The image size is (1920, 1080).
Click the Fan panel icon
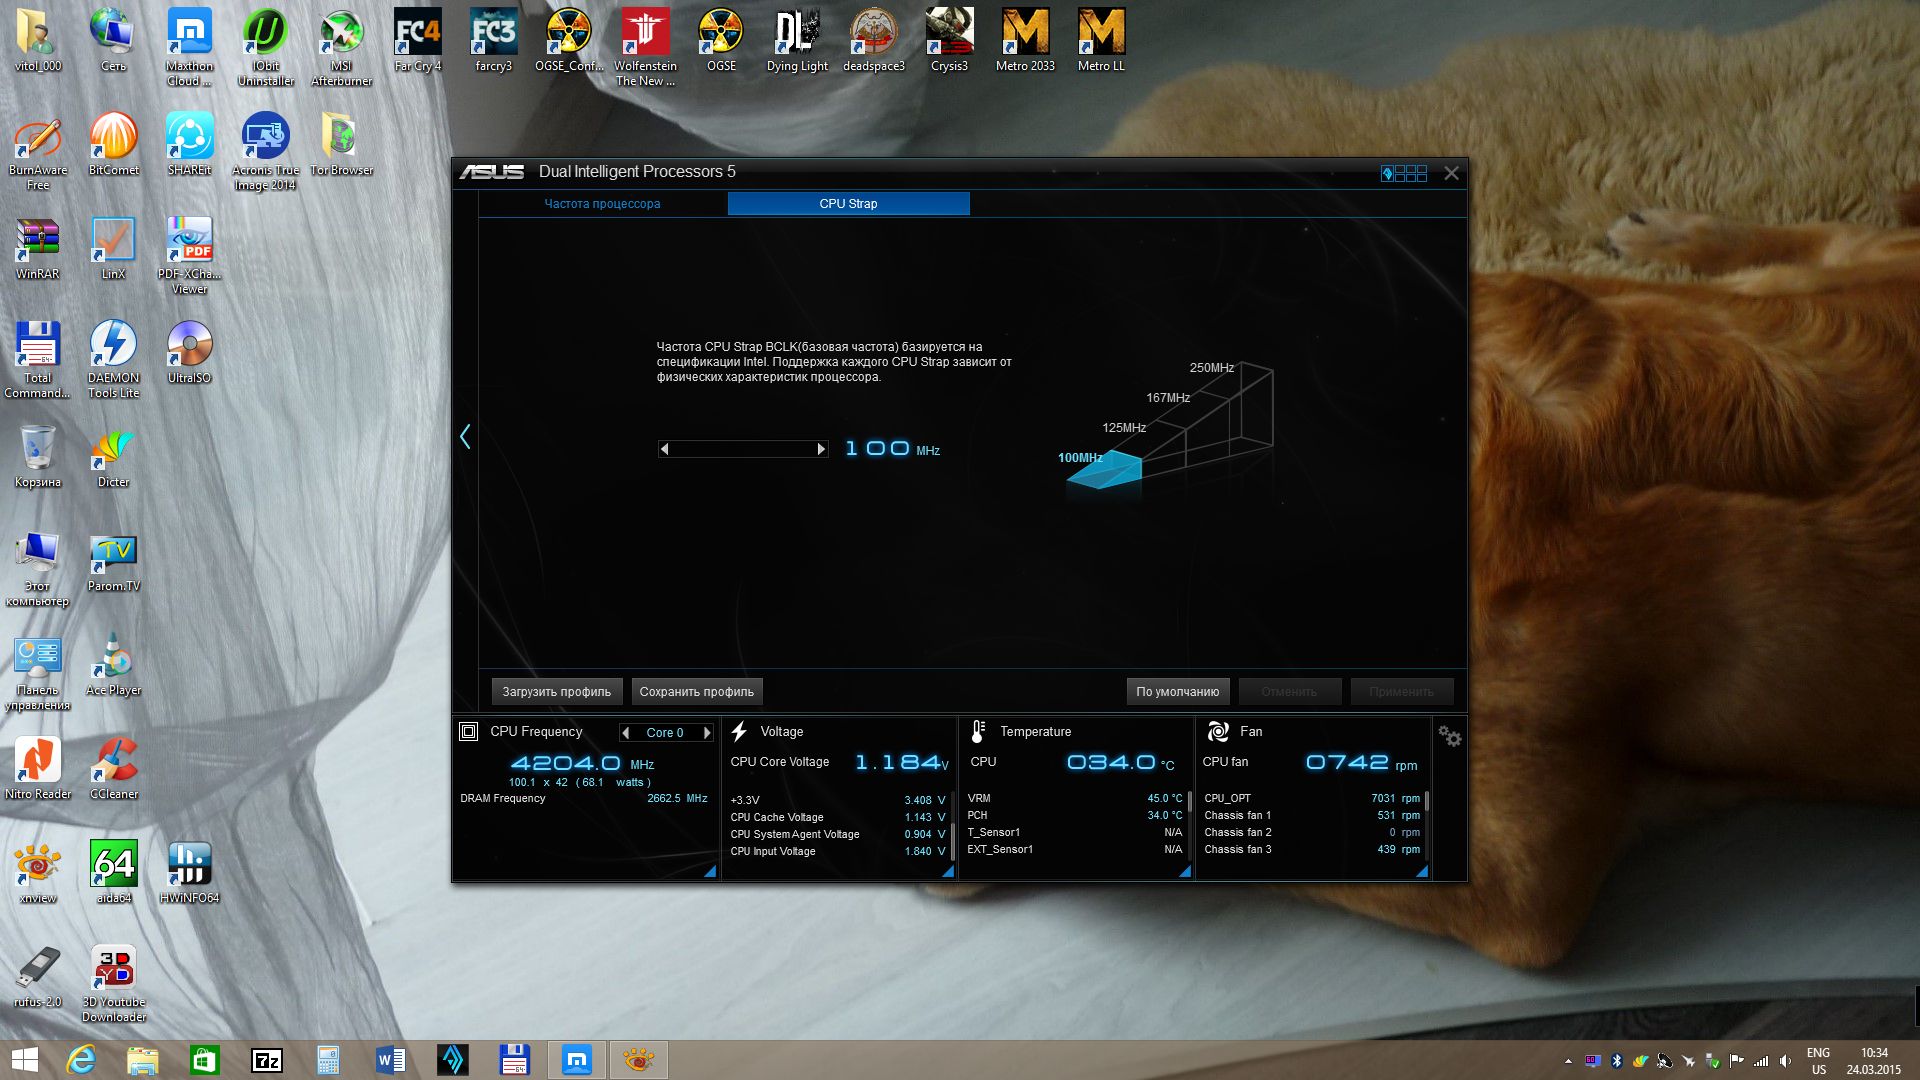(1217, 731)
